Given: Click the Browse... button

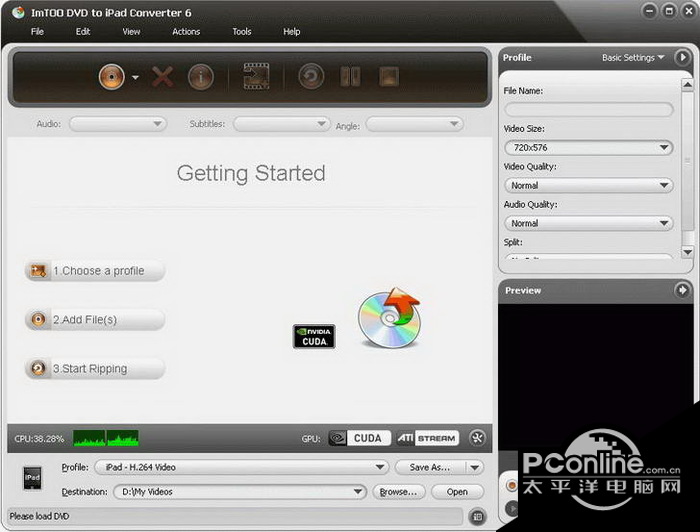Looking at the screenshot, I should point(399,492).
